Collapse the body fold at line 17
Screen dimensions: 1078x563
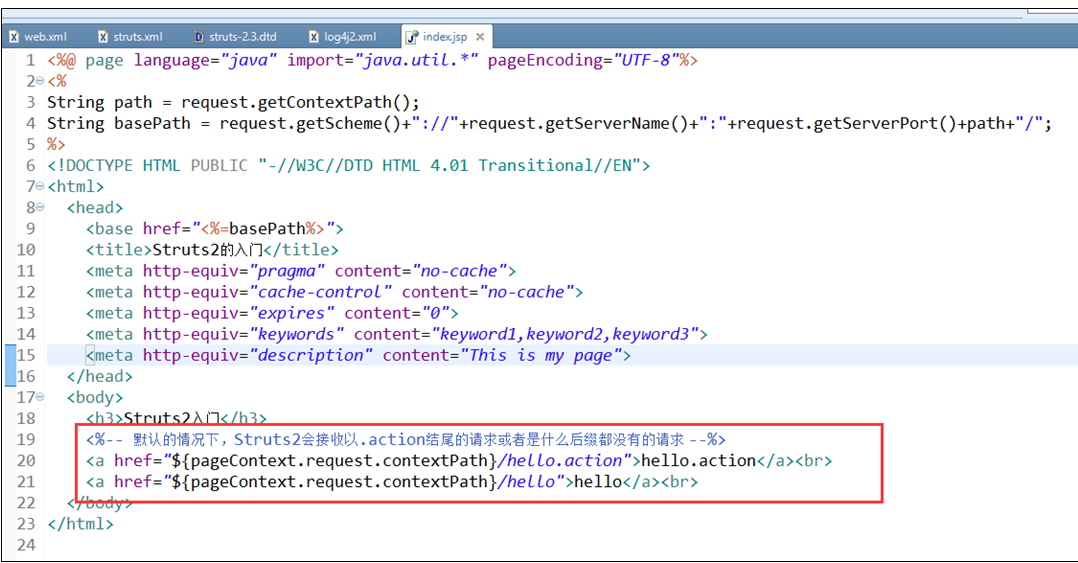point(40,397)
